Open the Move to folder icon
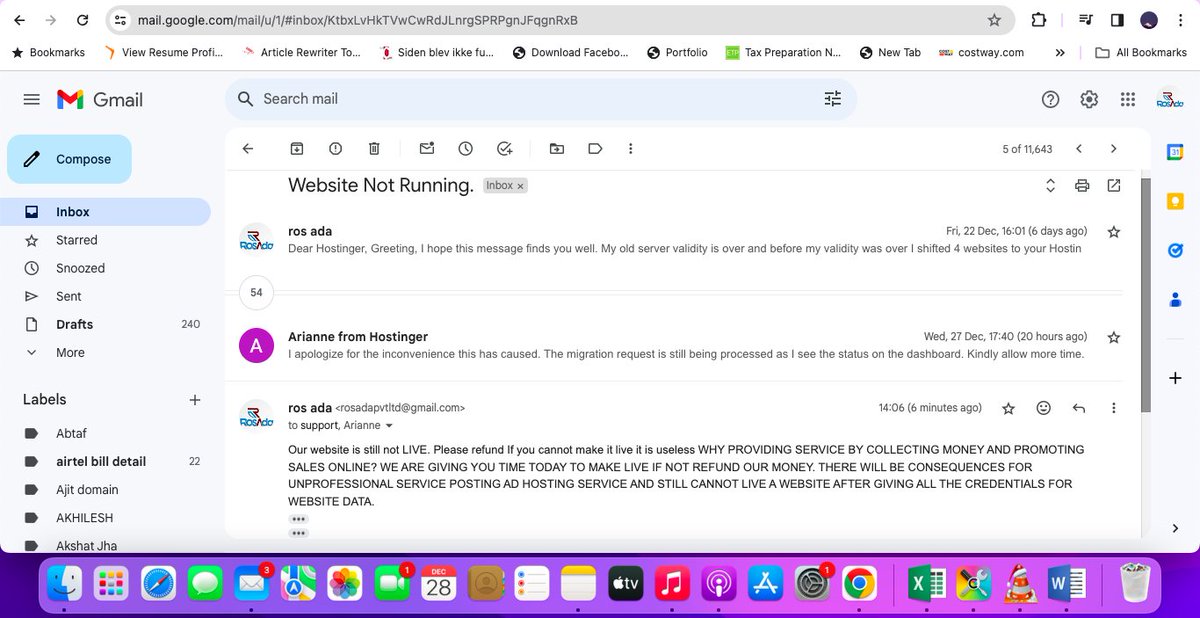1200x618 pixels. 557,149
